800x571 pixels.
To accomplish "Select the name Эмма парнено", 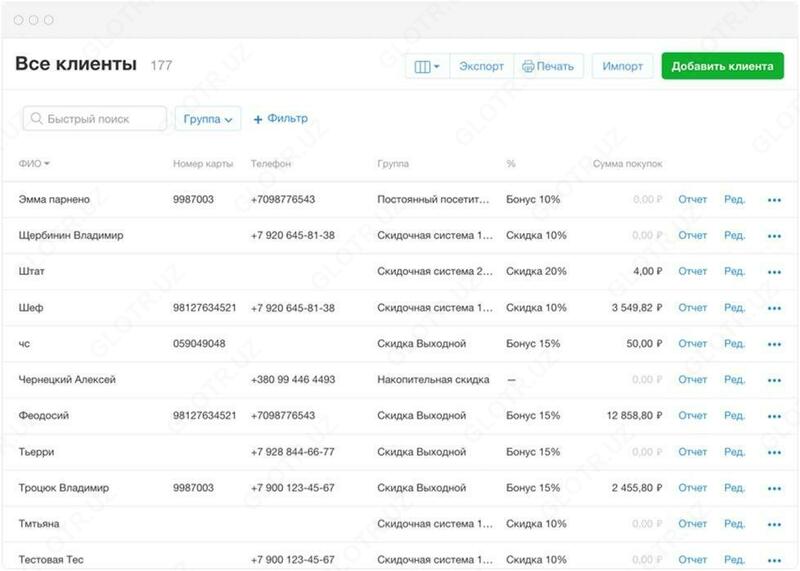I will pos(54,200).
